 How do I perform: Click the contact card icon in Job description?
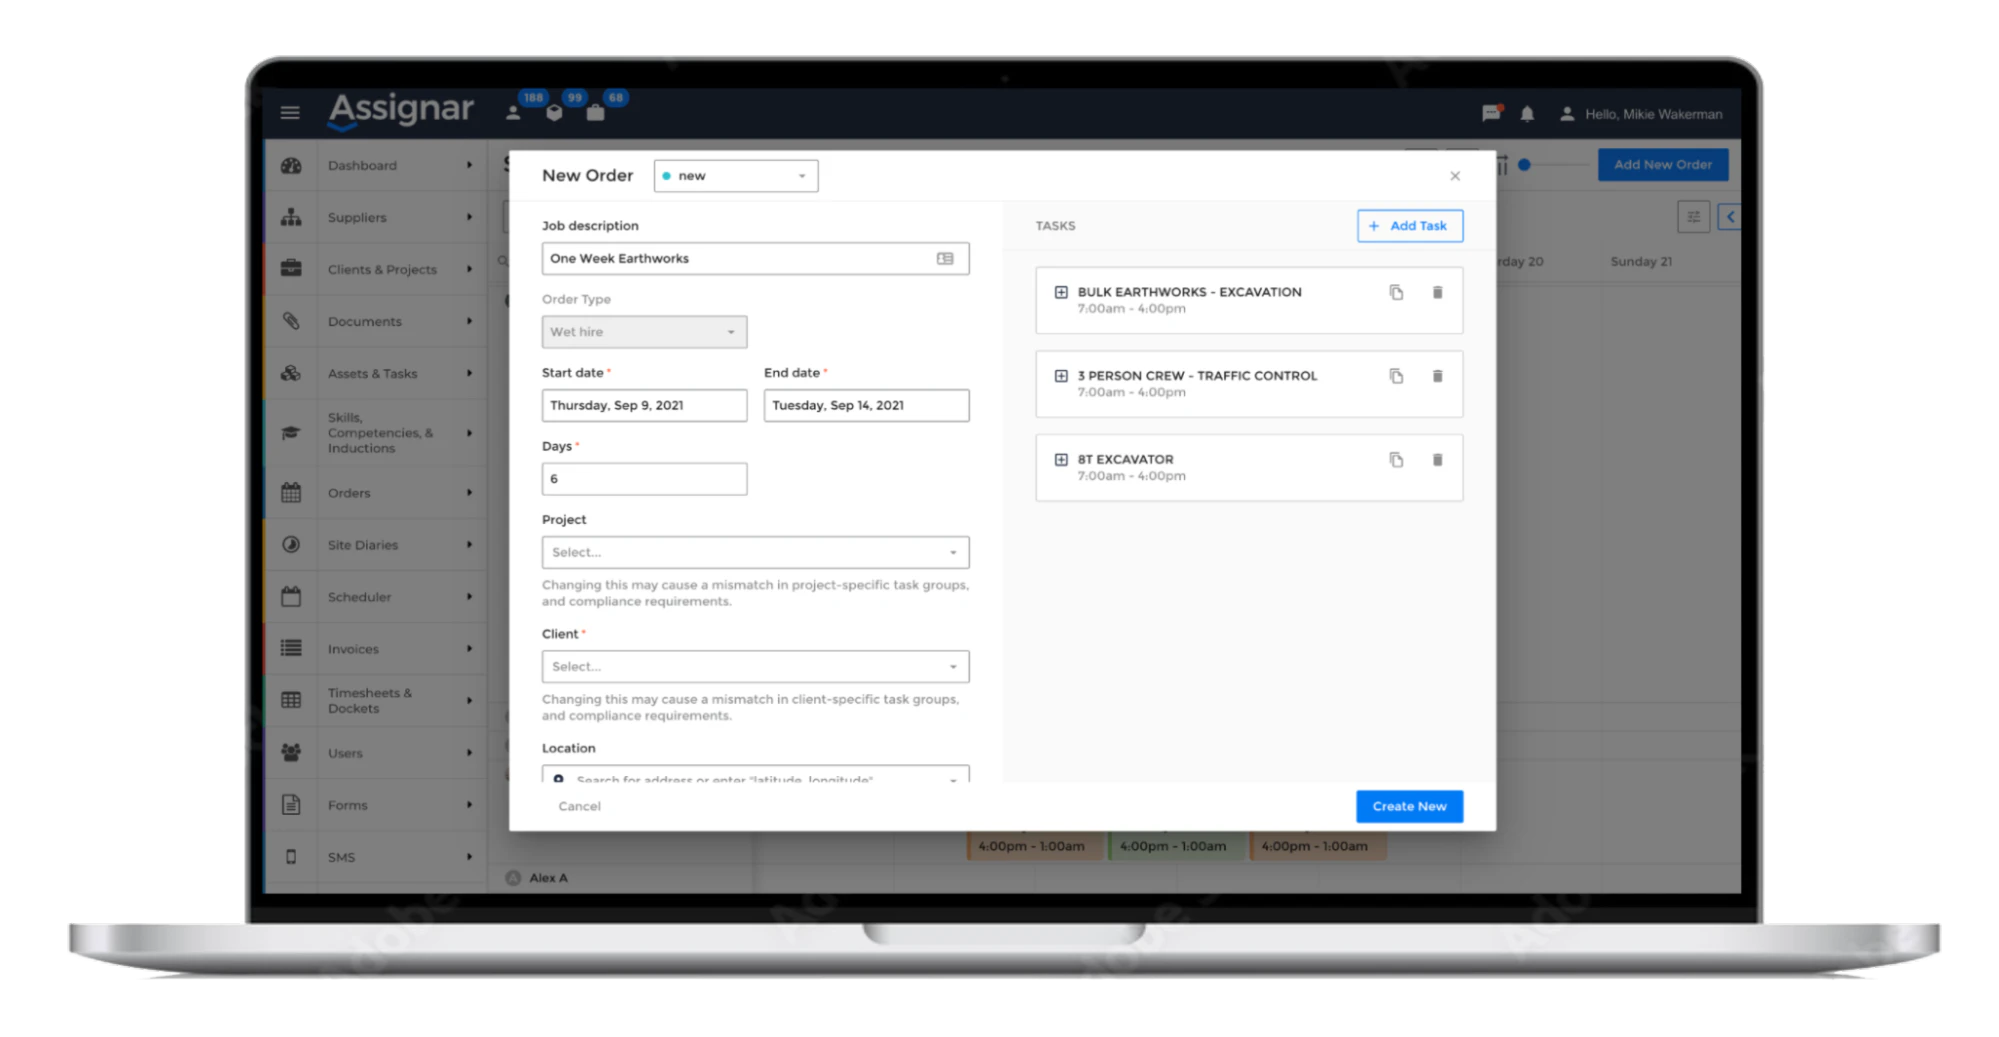tap(944, 258)
